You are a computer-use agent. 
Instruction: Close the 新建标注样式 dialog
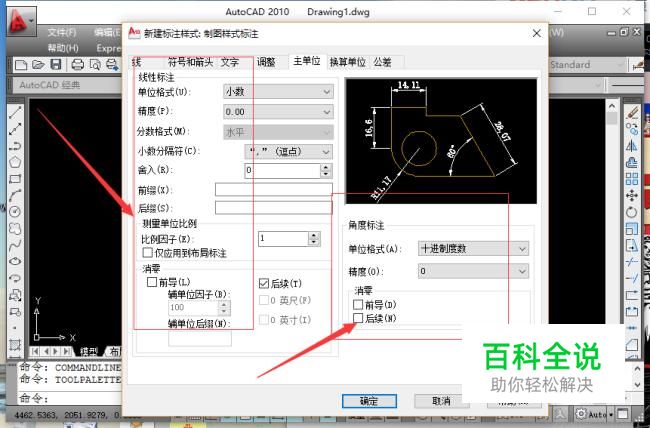536,33
